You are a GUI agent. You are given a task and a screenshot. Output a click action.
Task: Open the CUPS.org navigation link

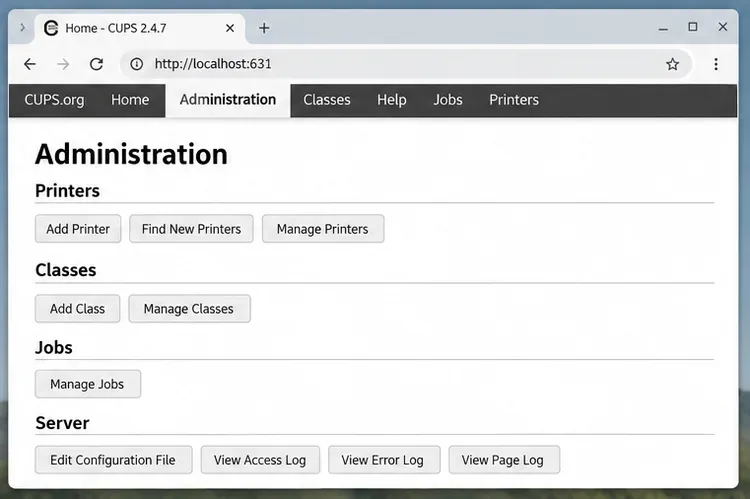coord(54,100)
